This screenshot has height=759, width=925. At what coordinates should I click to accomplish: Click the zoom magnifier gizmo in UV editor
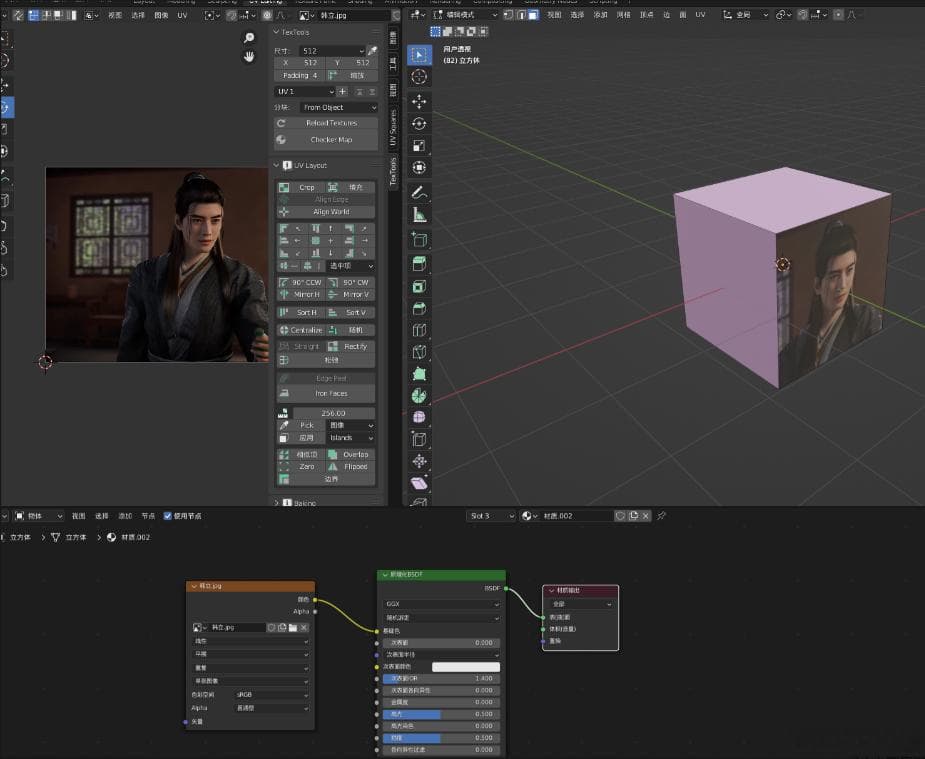249,38
